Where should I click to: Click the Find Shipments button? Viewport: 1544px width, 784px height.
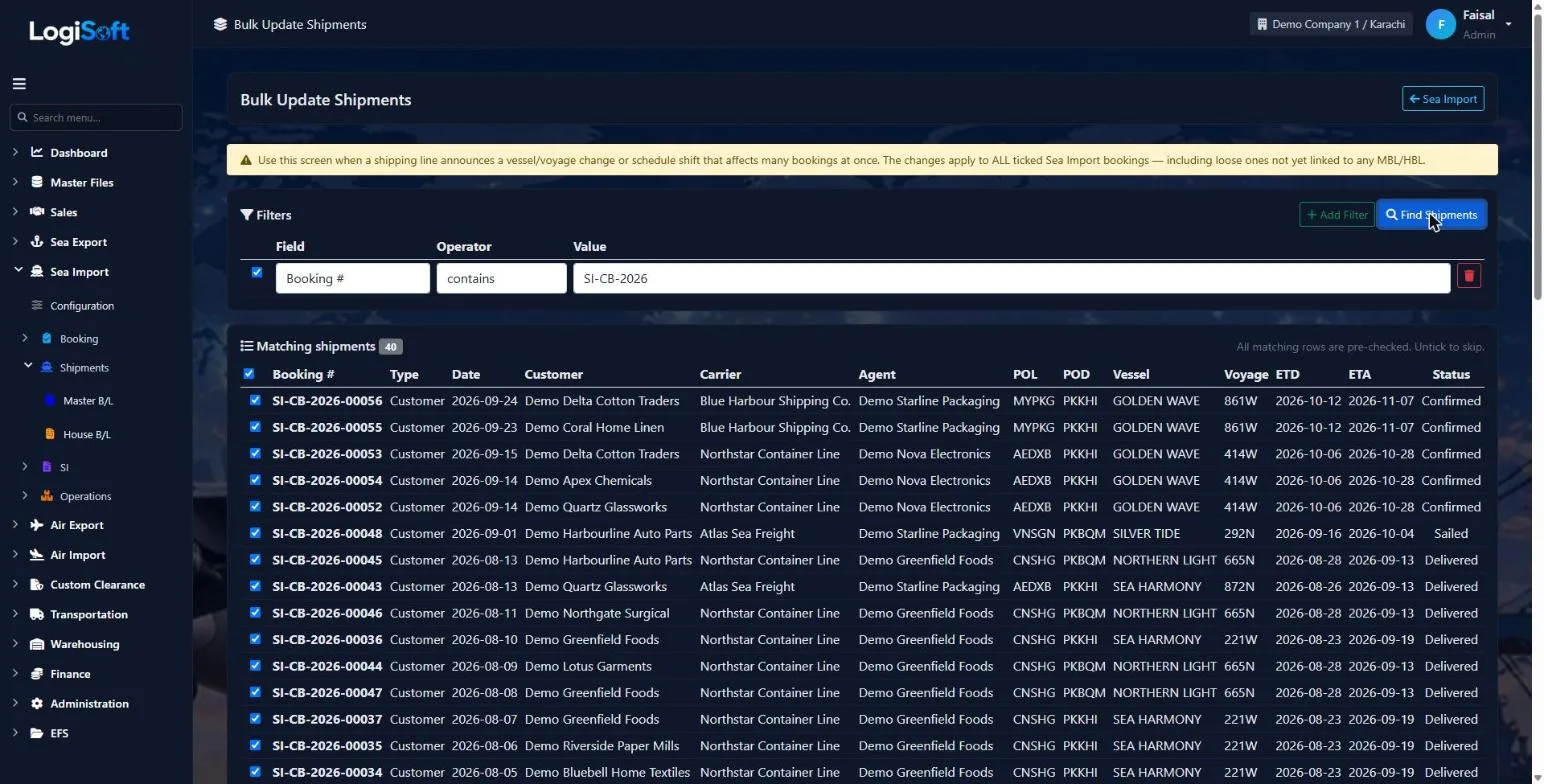click(x=1431, y=215)
